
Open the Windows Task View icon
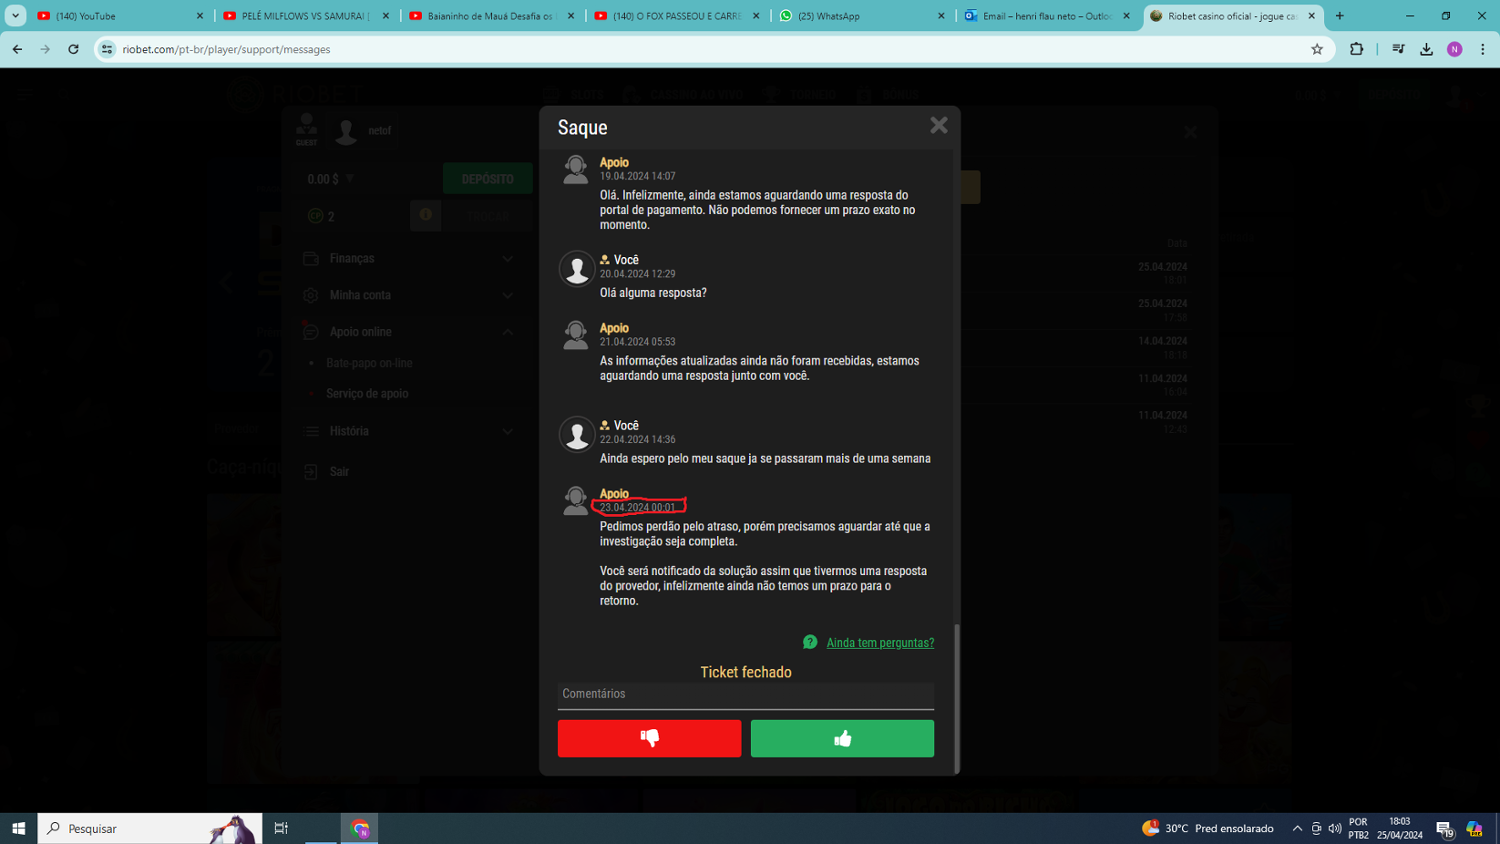pos(281,828)
